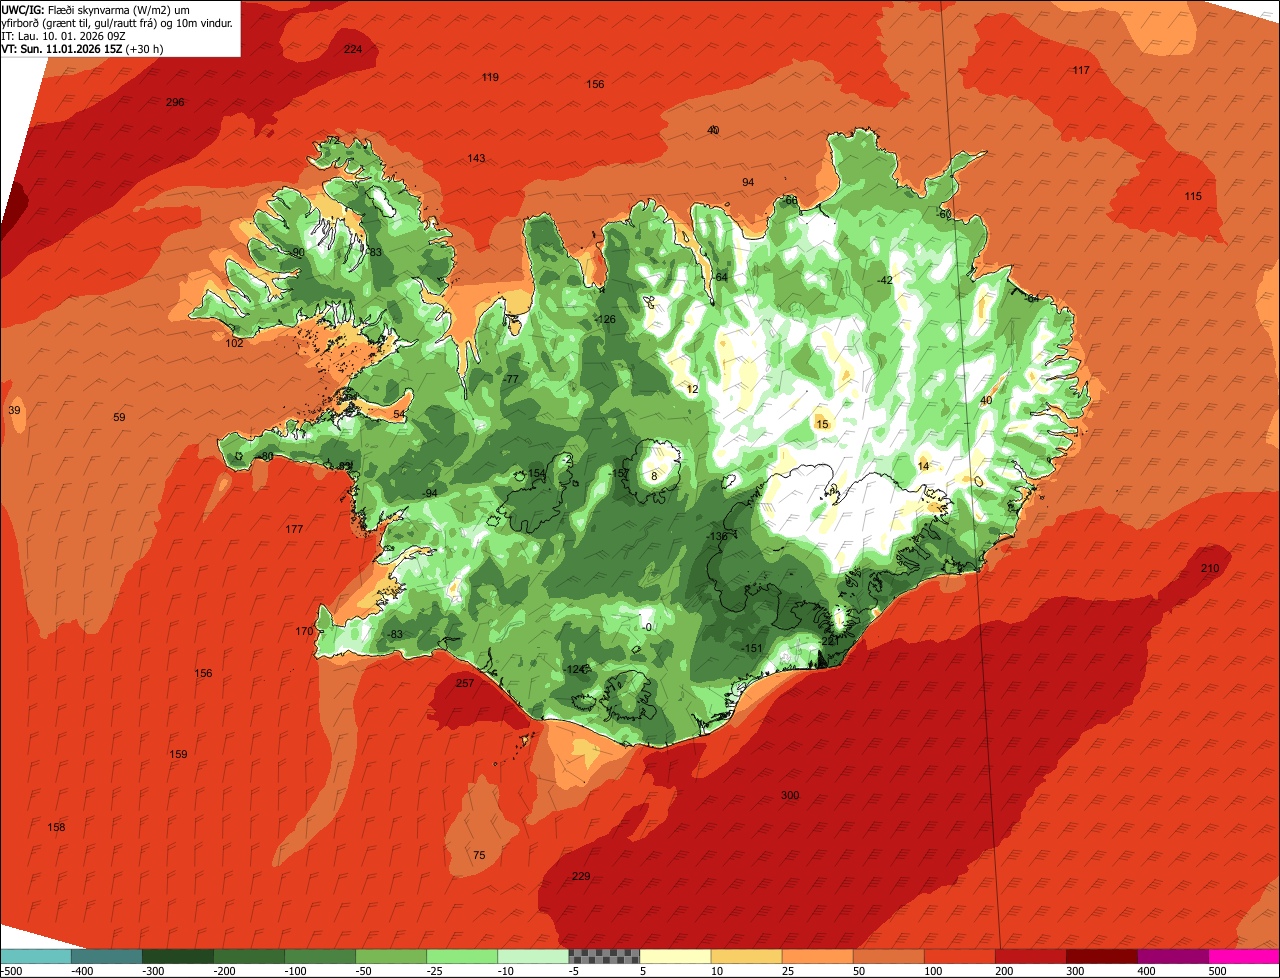Click the map value -126
Screen dimensions: 1280x978
click(x=604, y=319)
